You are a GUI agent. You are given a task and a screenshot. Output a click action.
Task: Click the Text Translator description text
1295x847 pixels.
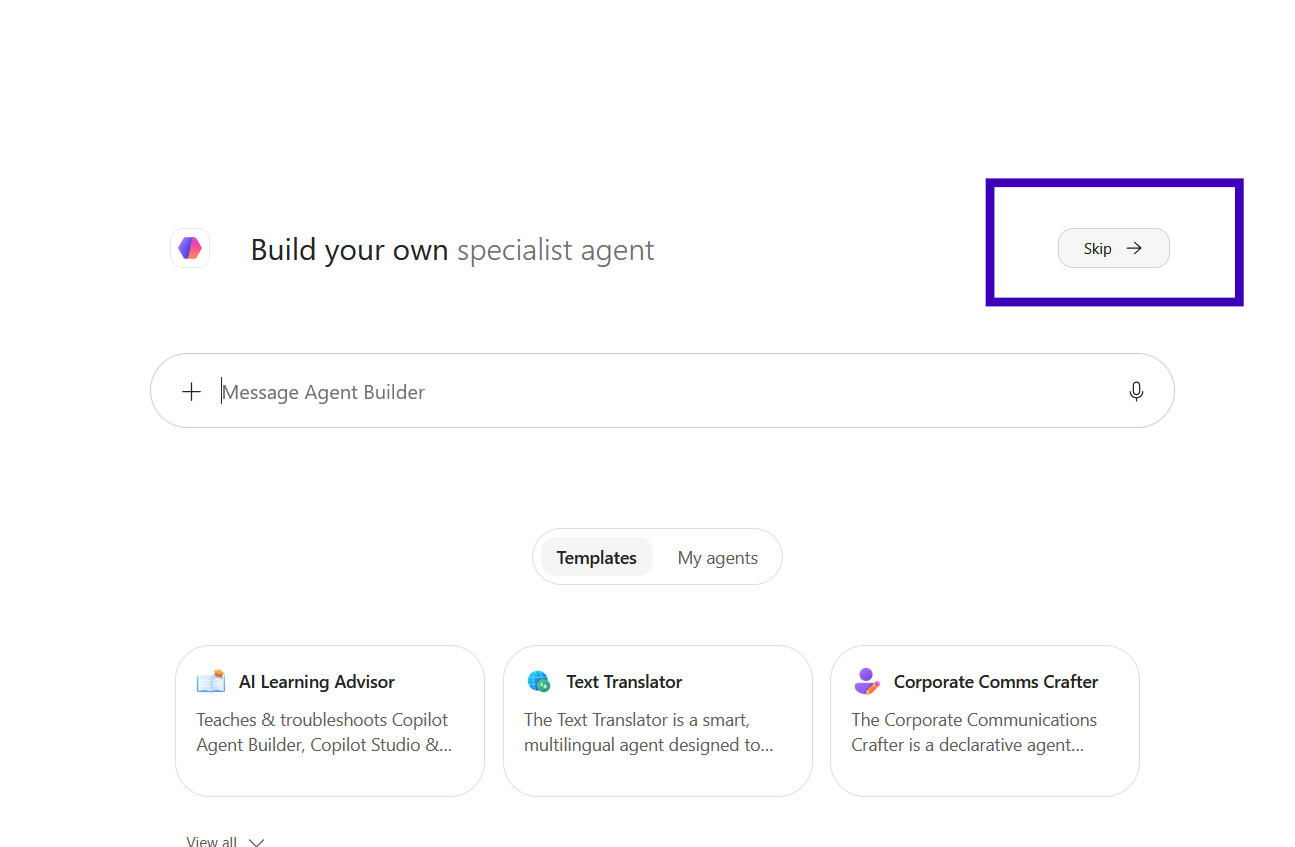650,733
